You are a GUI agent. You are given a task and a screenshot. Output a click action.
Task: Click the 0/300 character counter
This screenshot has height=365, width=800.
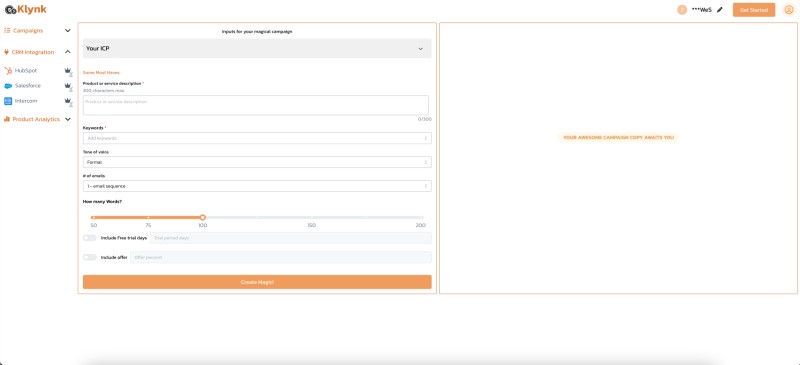tap(425, 119)
